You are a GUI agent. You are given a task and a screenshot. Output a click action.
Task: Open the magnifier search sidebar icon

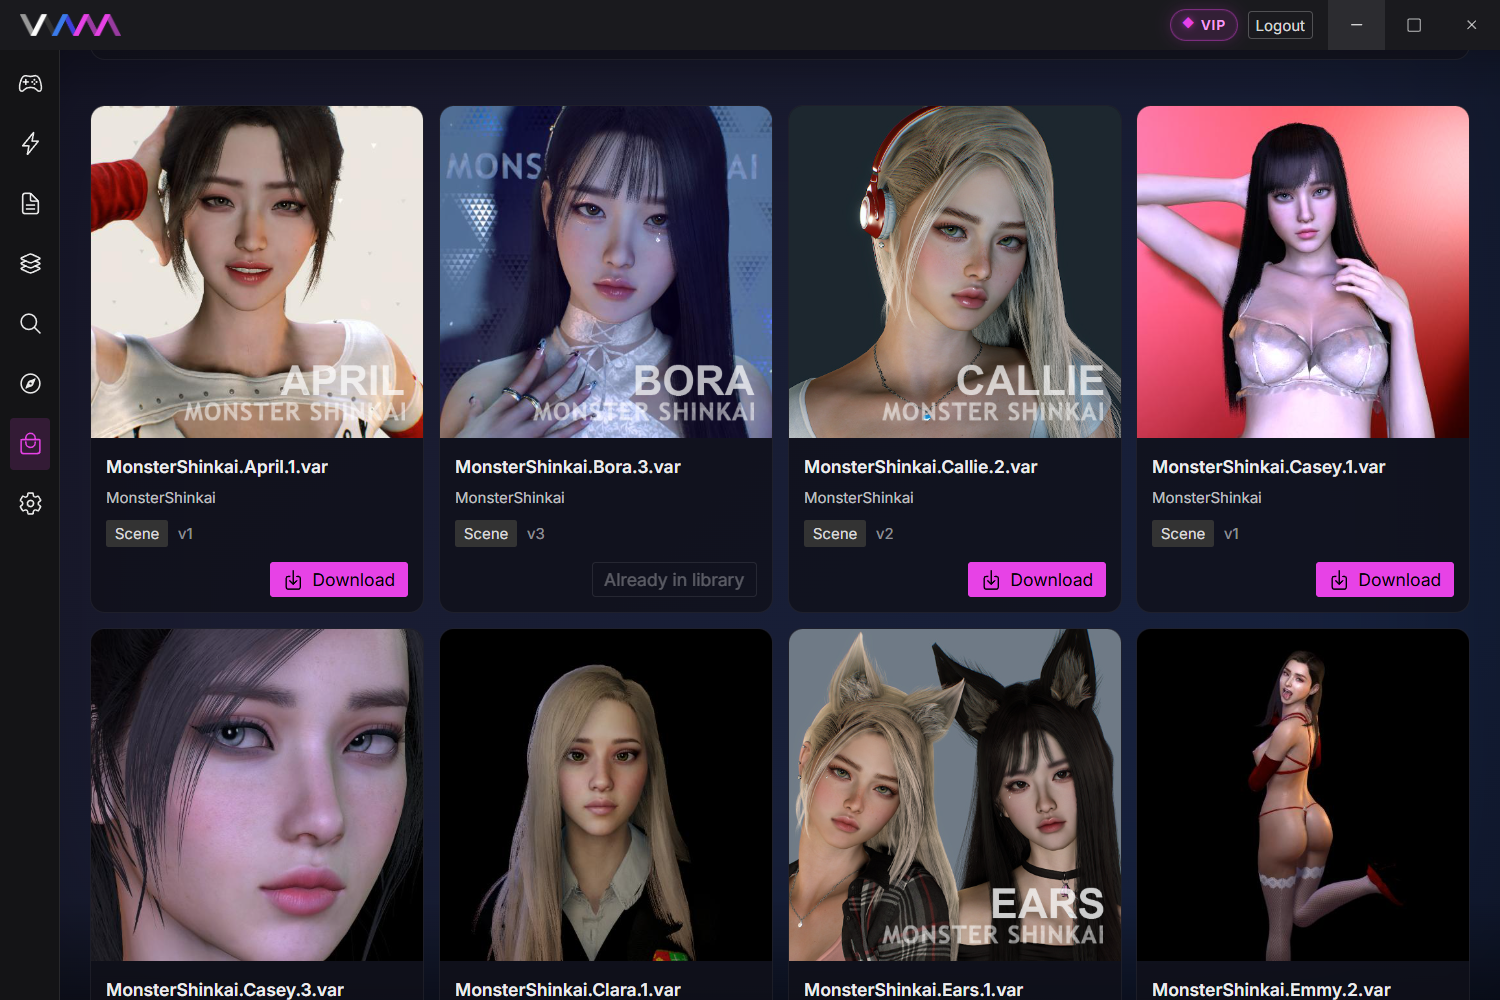30,324
